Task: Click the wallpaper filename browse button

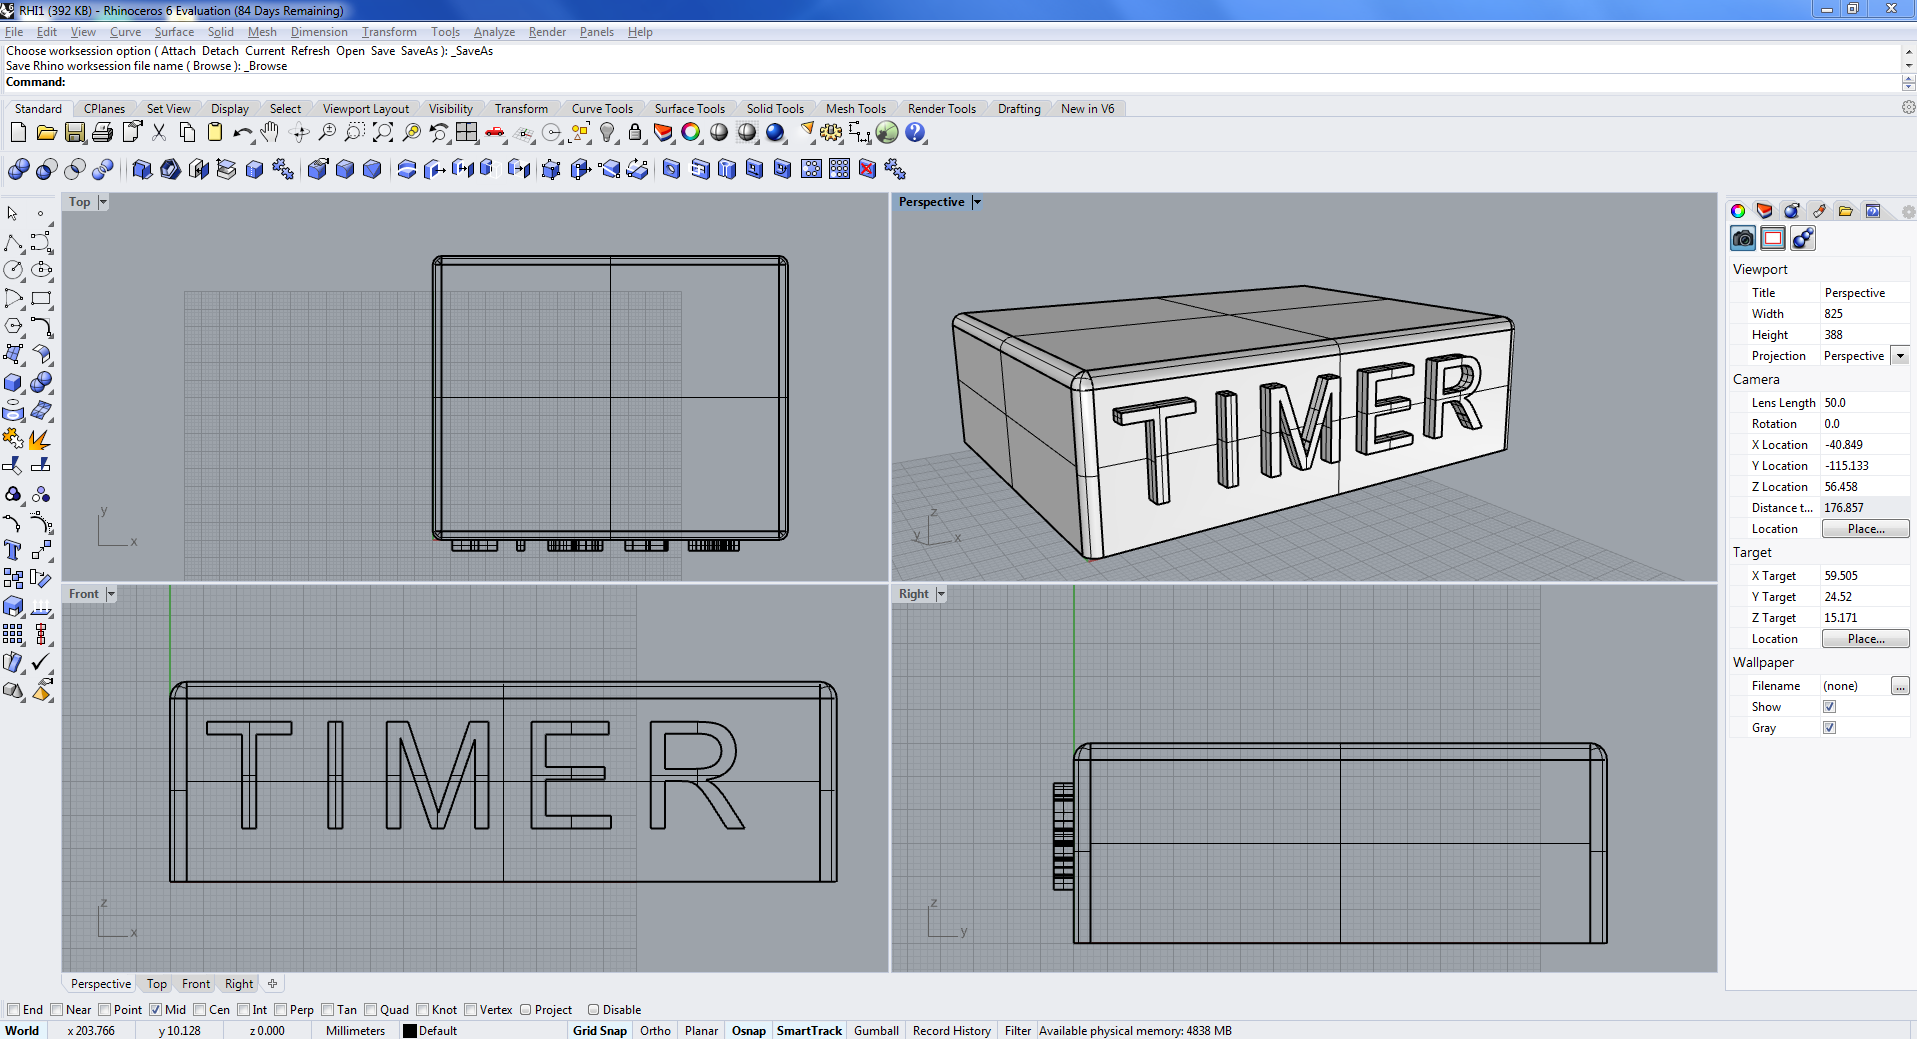Action: [1899, 686]
